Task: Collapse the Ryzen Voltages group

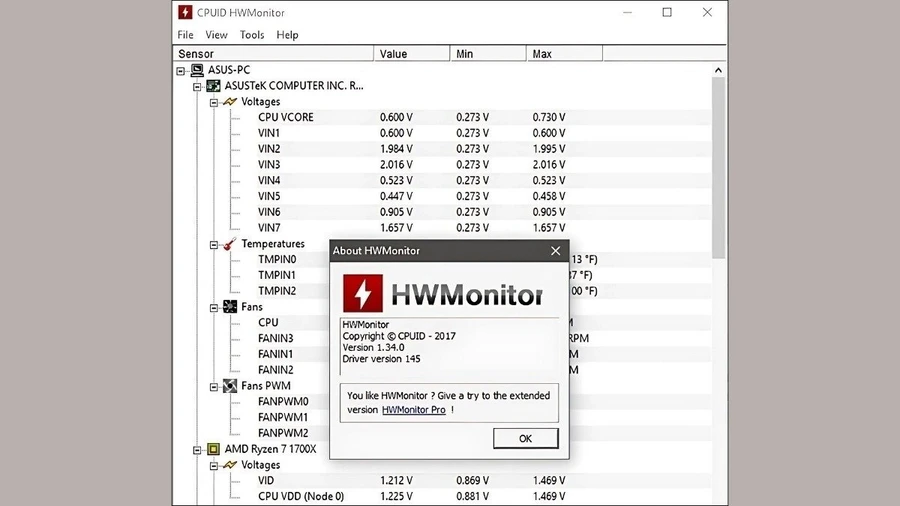Action: pos(214,466)
